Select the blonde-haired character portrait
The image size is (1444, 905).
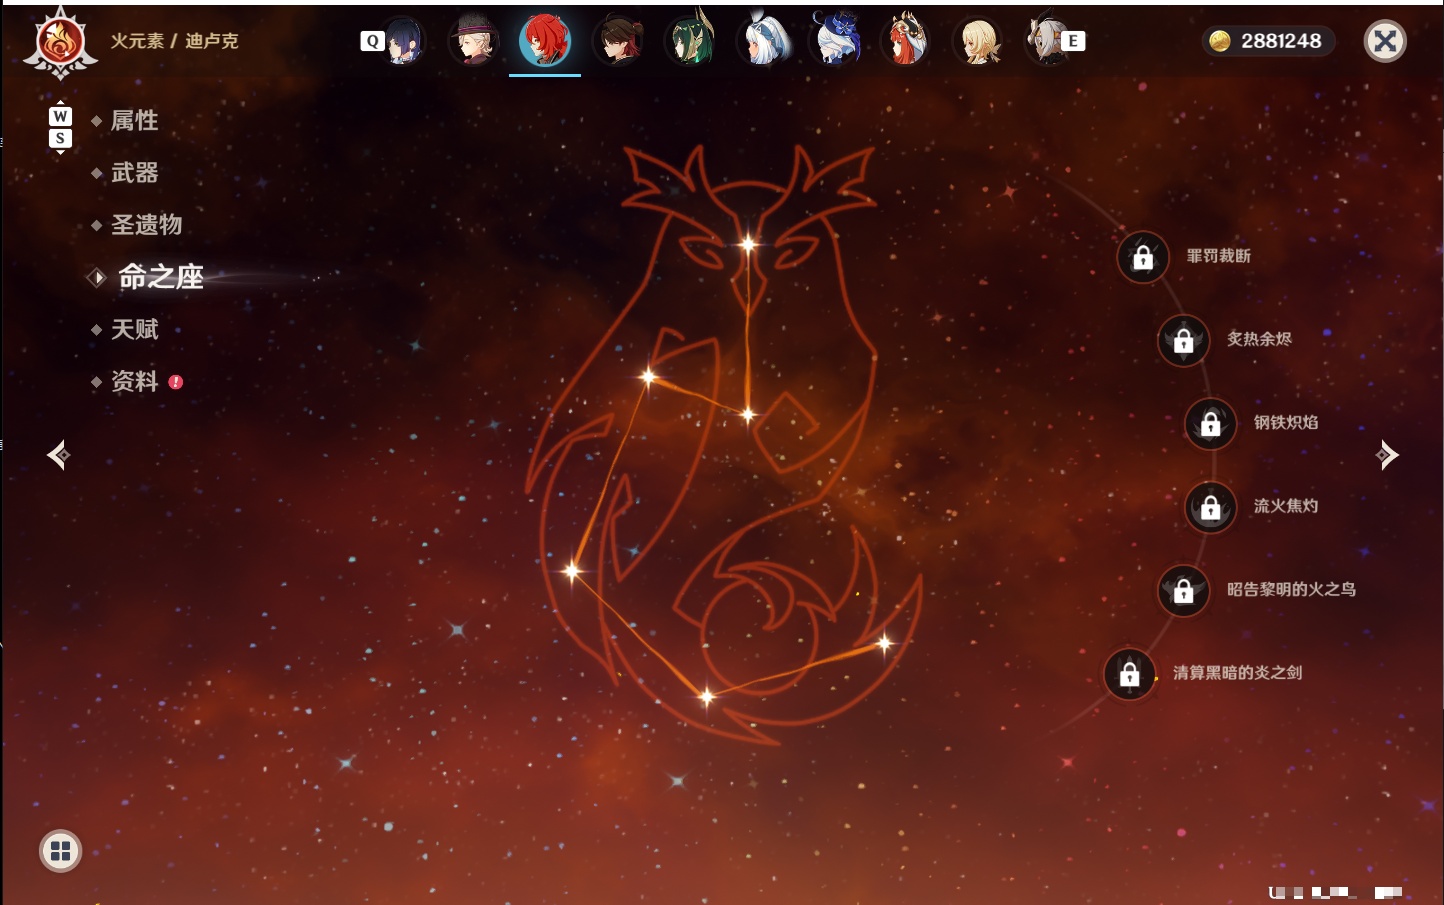coord(978,41)
